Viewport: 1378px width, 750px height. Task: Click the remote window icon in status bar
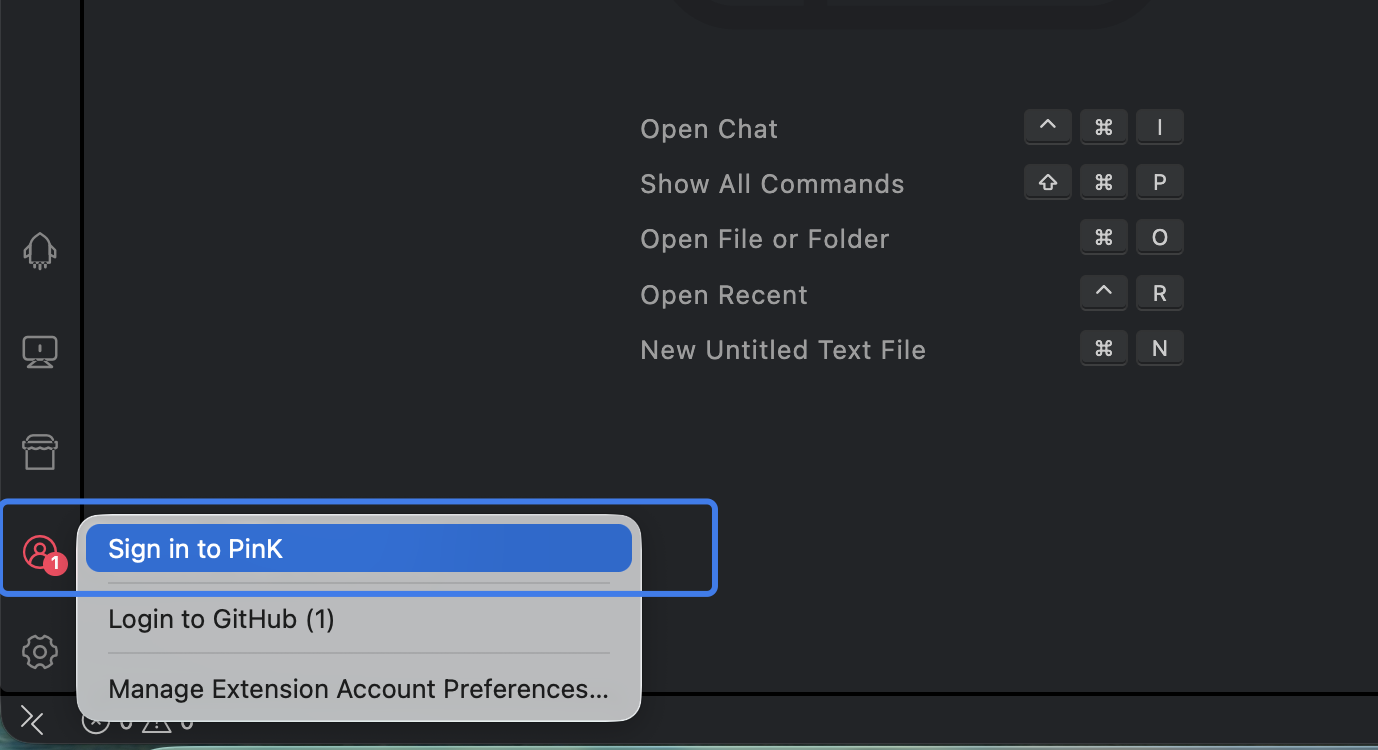pos(32,720)
